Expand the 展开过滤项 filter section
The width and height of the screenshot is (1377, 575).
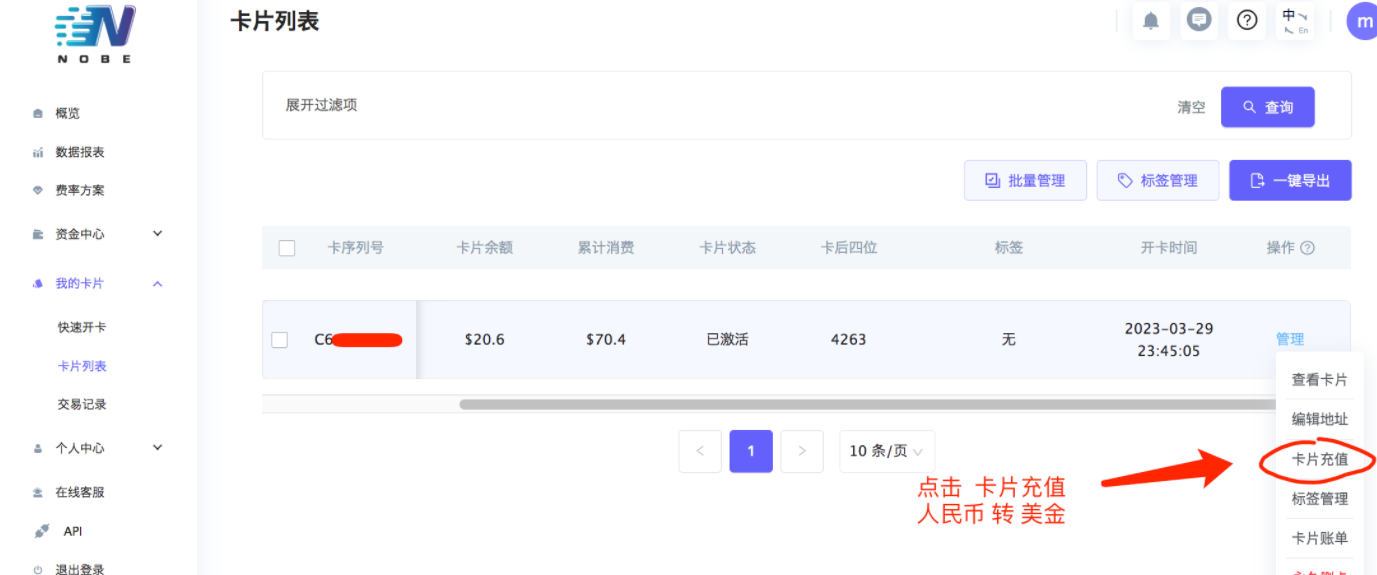pos(321,105)
